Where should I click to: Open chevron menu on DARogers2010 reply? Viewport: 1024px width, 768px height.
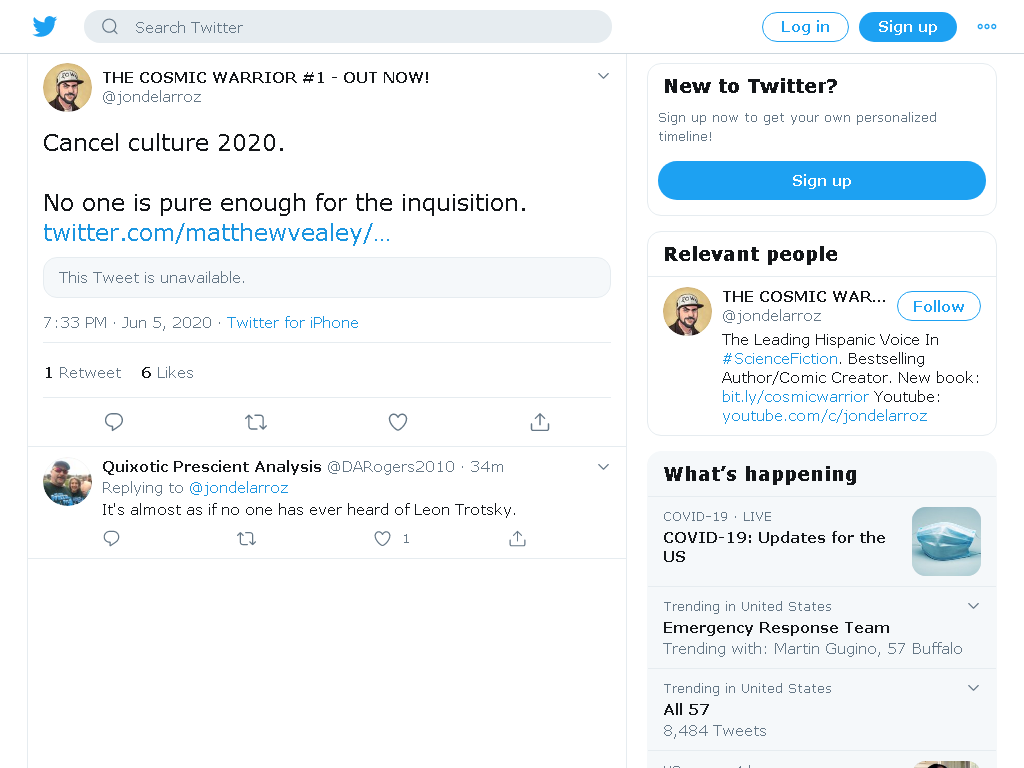coord(603,467)
